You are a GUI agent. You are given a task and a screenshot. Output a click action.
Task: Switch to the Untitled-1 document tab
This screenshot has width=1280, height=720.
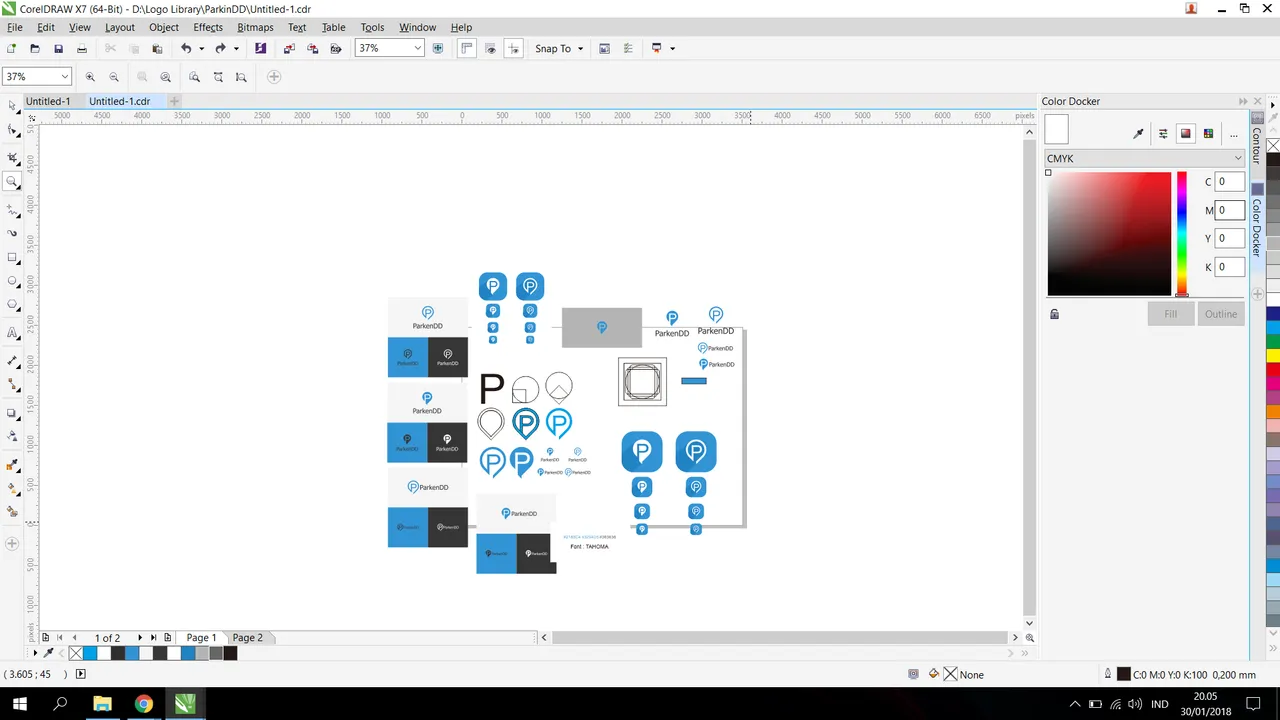click(48, 101)
